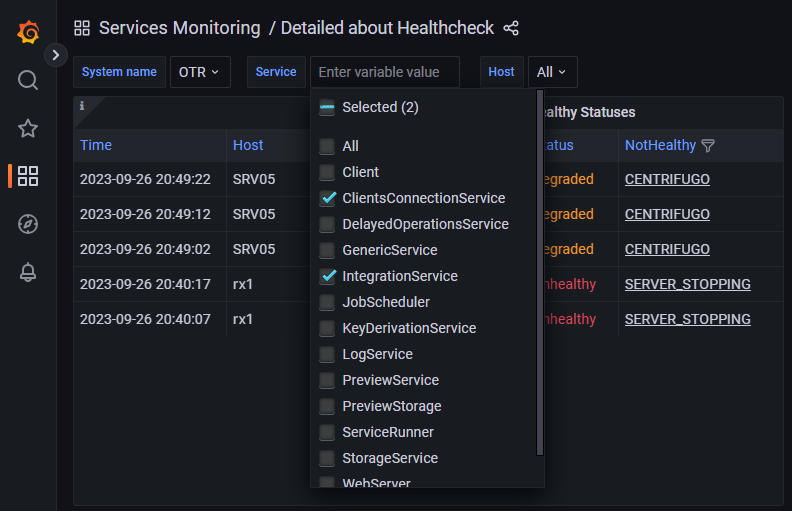
Task: Sort by the Time column header
Action: click(96, 145)
